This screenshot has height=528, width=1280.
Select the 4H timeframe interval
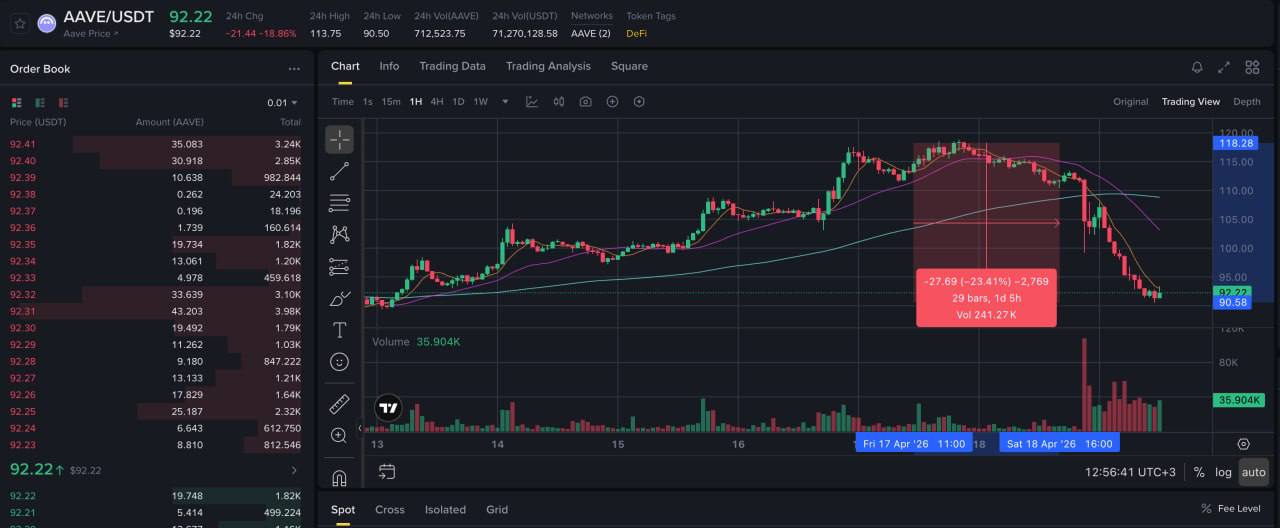tap(437, 102)
